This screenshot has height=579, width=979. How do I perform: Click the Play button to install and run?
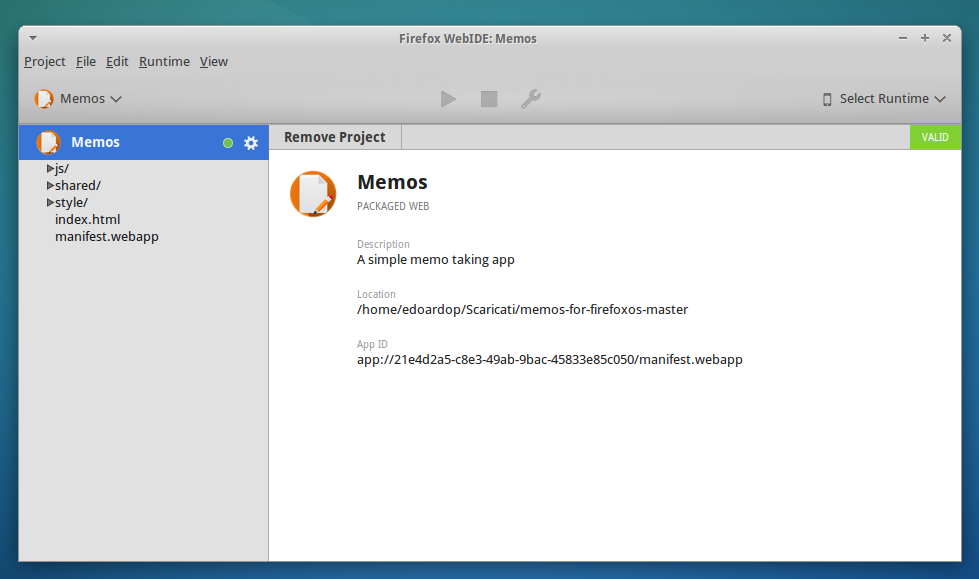pos(449,98)
